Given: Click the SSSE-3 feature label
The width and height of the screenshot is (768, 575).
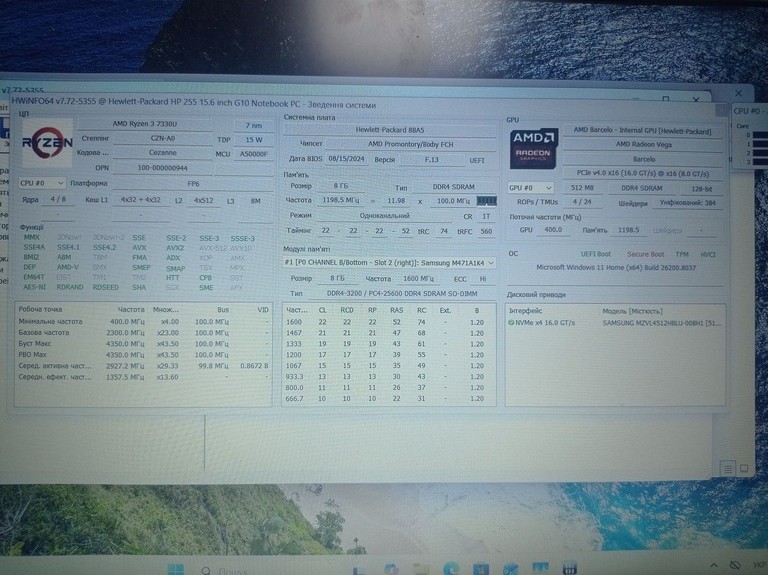Looking at the screenshot, I should pyautogui.click(x=242, y=239).
